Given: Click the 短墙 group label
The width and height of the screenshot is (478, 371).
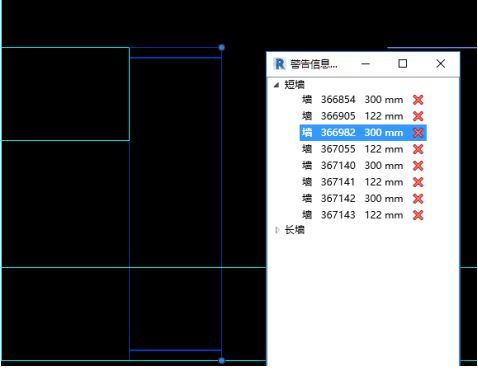Looking at the screenshot, I should (294, 85).
